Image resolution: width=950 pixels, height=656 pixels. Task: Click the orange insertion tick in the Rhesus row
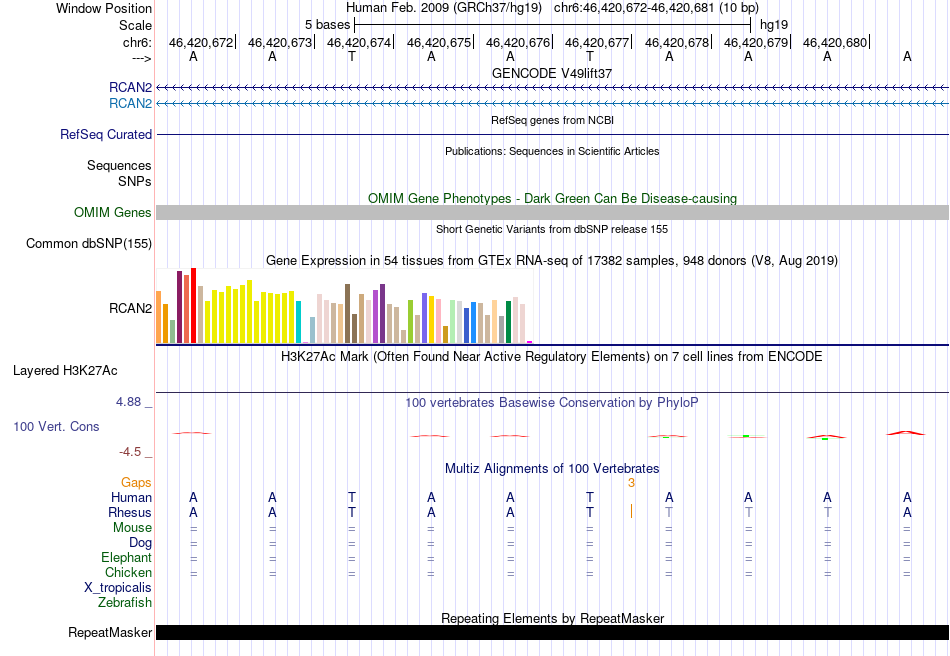[x=631, y=511]
